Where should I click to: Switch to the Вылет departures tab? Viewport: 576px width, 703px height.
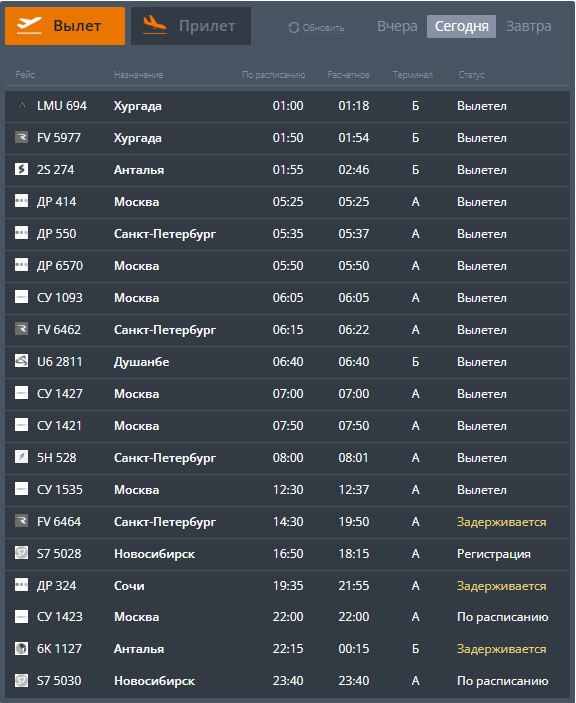pos(65,26)
